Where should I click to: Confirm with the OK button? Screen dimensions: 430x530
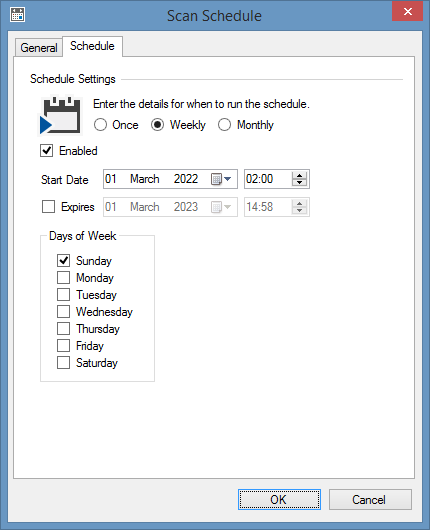pyautogui.click(x=279, y=499)
